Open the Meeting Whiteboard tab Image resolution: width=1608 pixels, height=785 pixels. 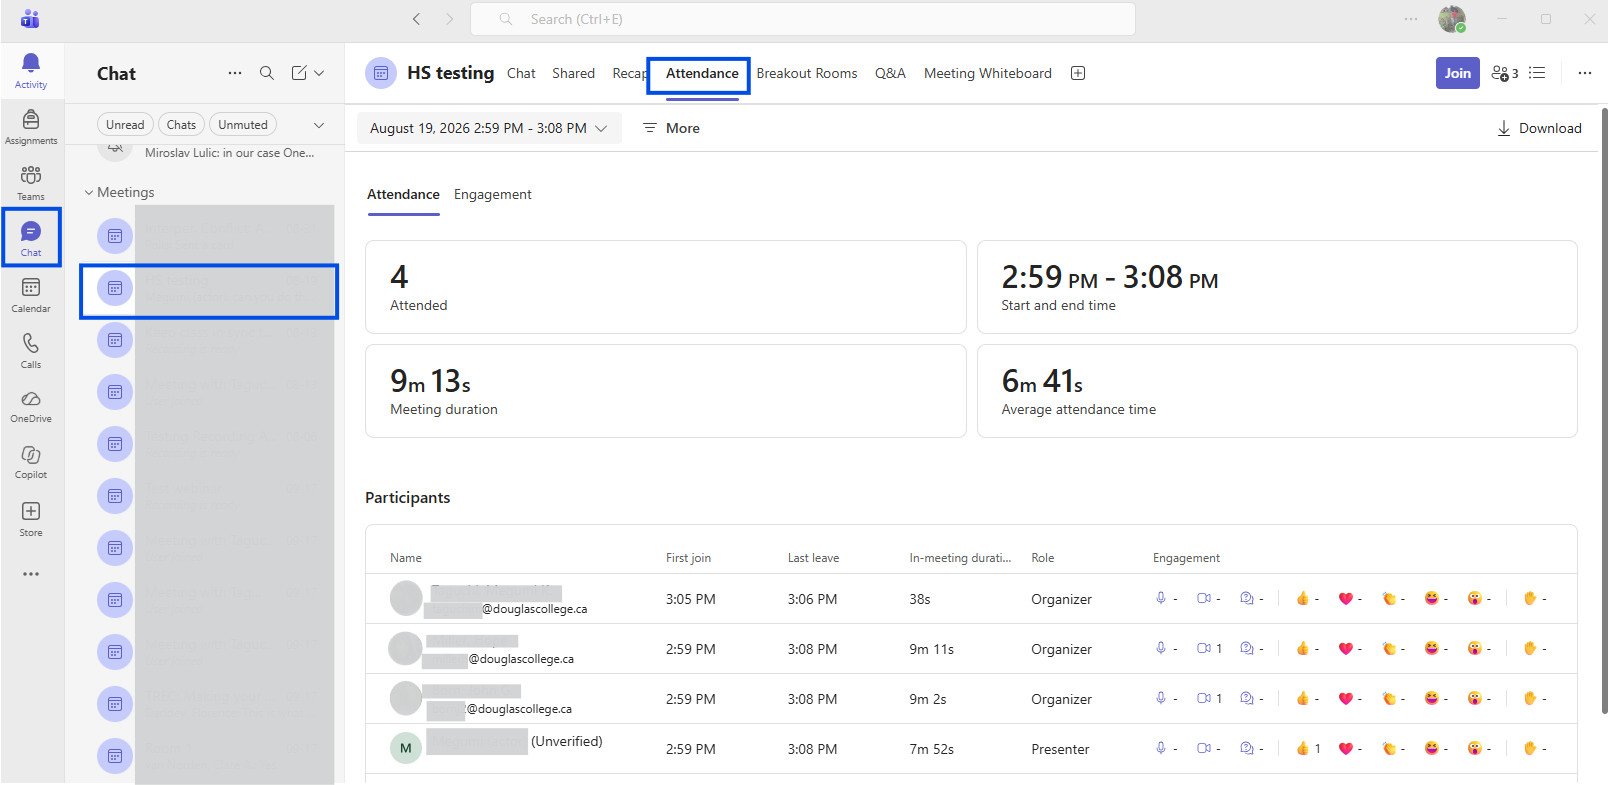[x=988, y=73]
